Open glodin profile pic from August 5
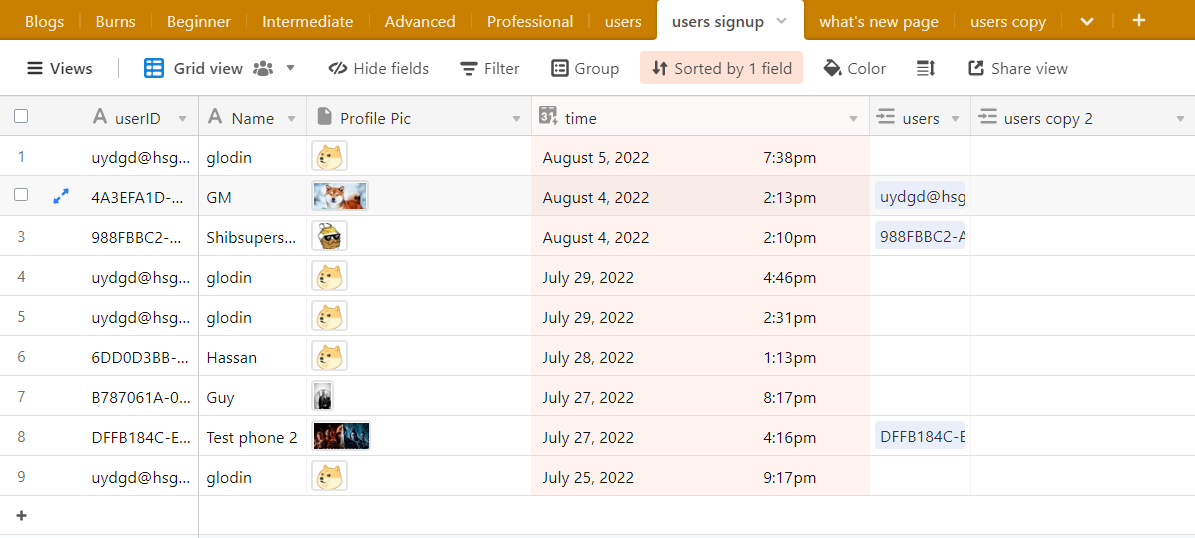1195x538 pixels. click(329, 157)
